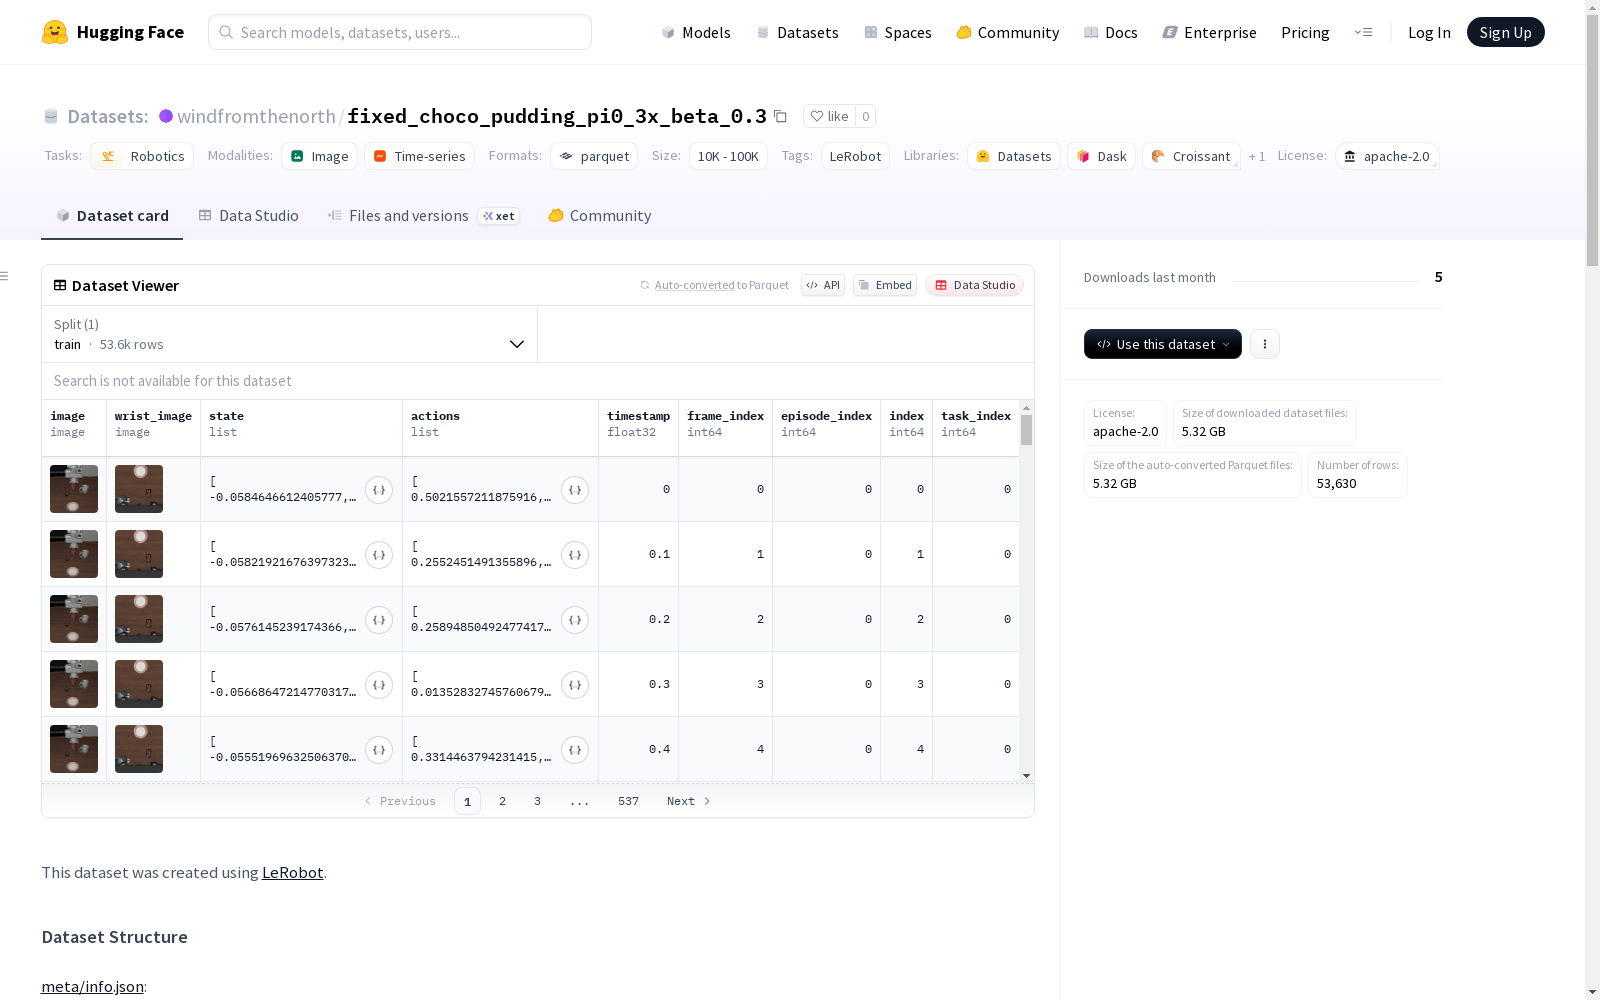Viewport: 1600px width, 1000px height.
Task: Open the Files and versions tab
Action: 423,216
